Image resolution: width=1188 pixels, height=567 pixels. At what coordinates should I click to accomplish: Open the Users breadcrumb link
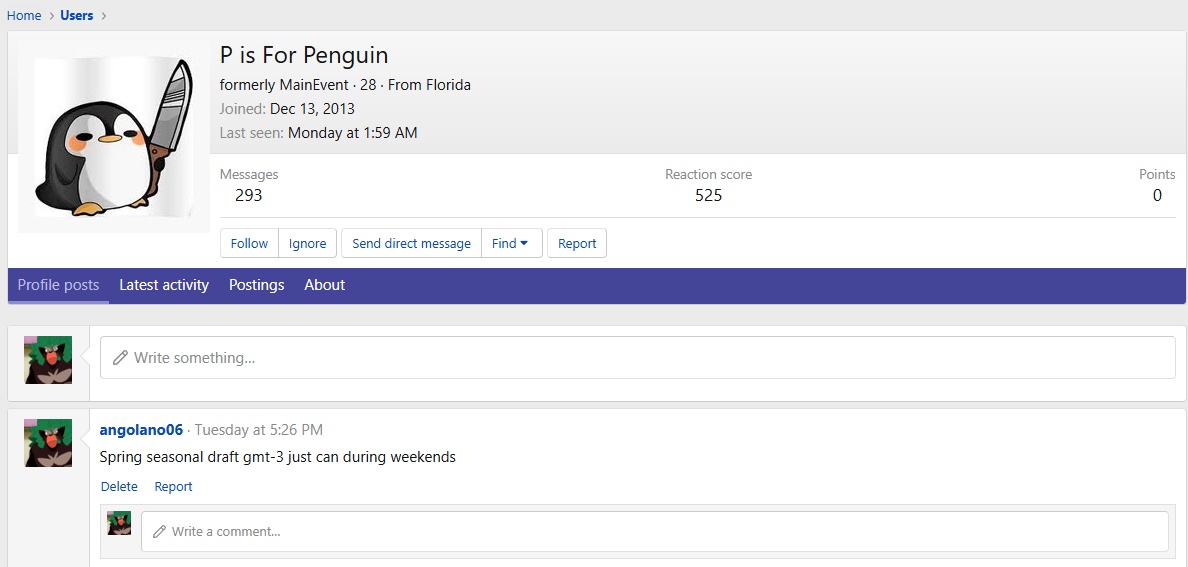pos(77,15)
